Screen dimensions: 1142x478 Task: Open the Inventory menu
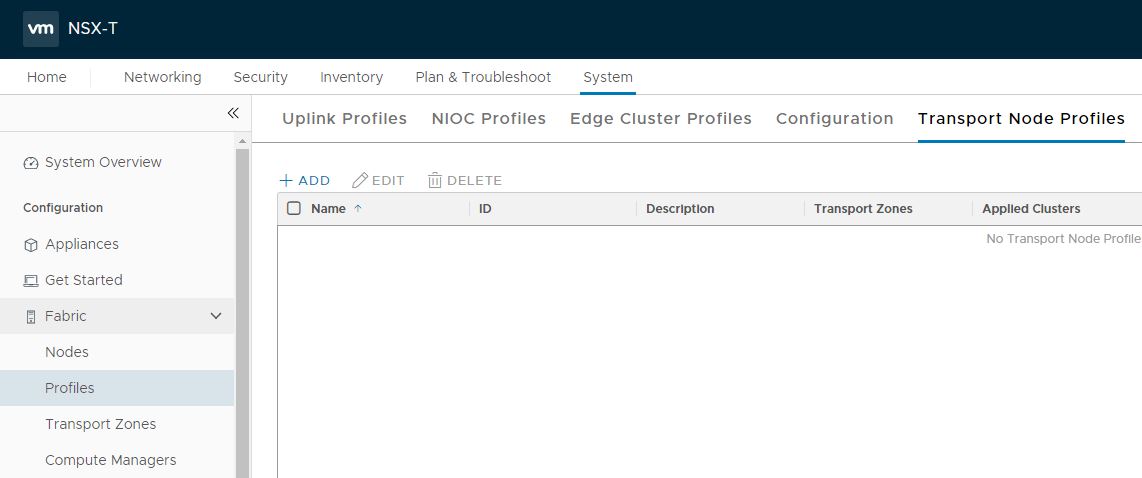[352, 77]
